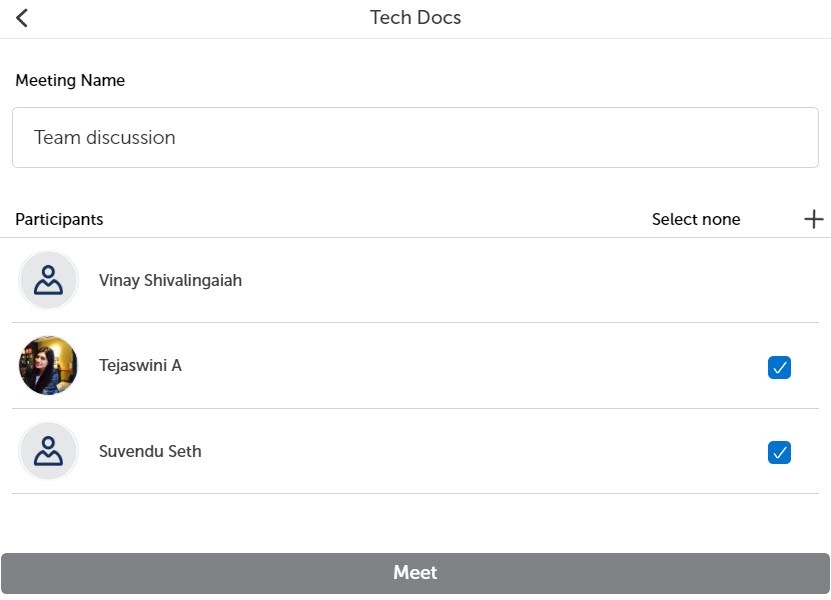Focus the Meeting Name text box
831x600 pixels.
(416, 137)
